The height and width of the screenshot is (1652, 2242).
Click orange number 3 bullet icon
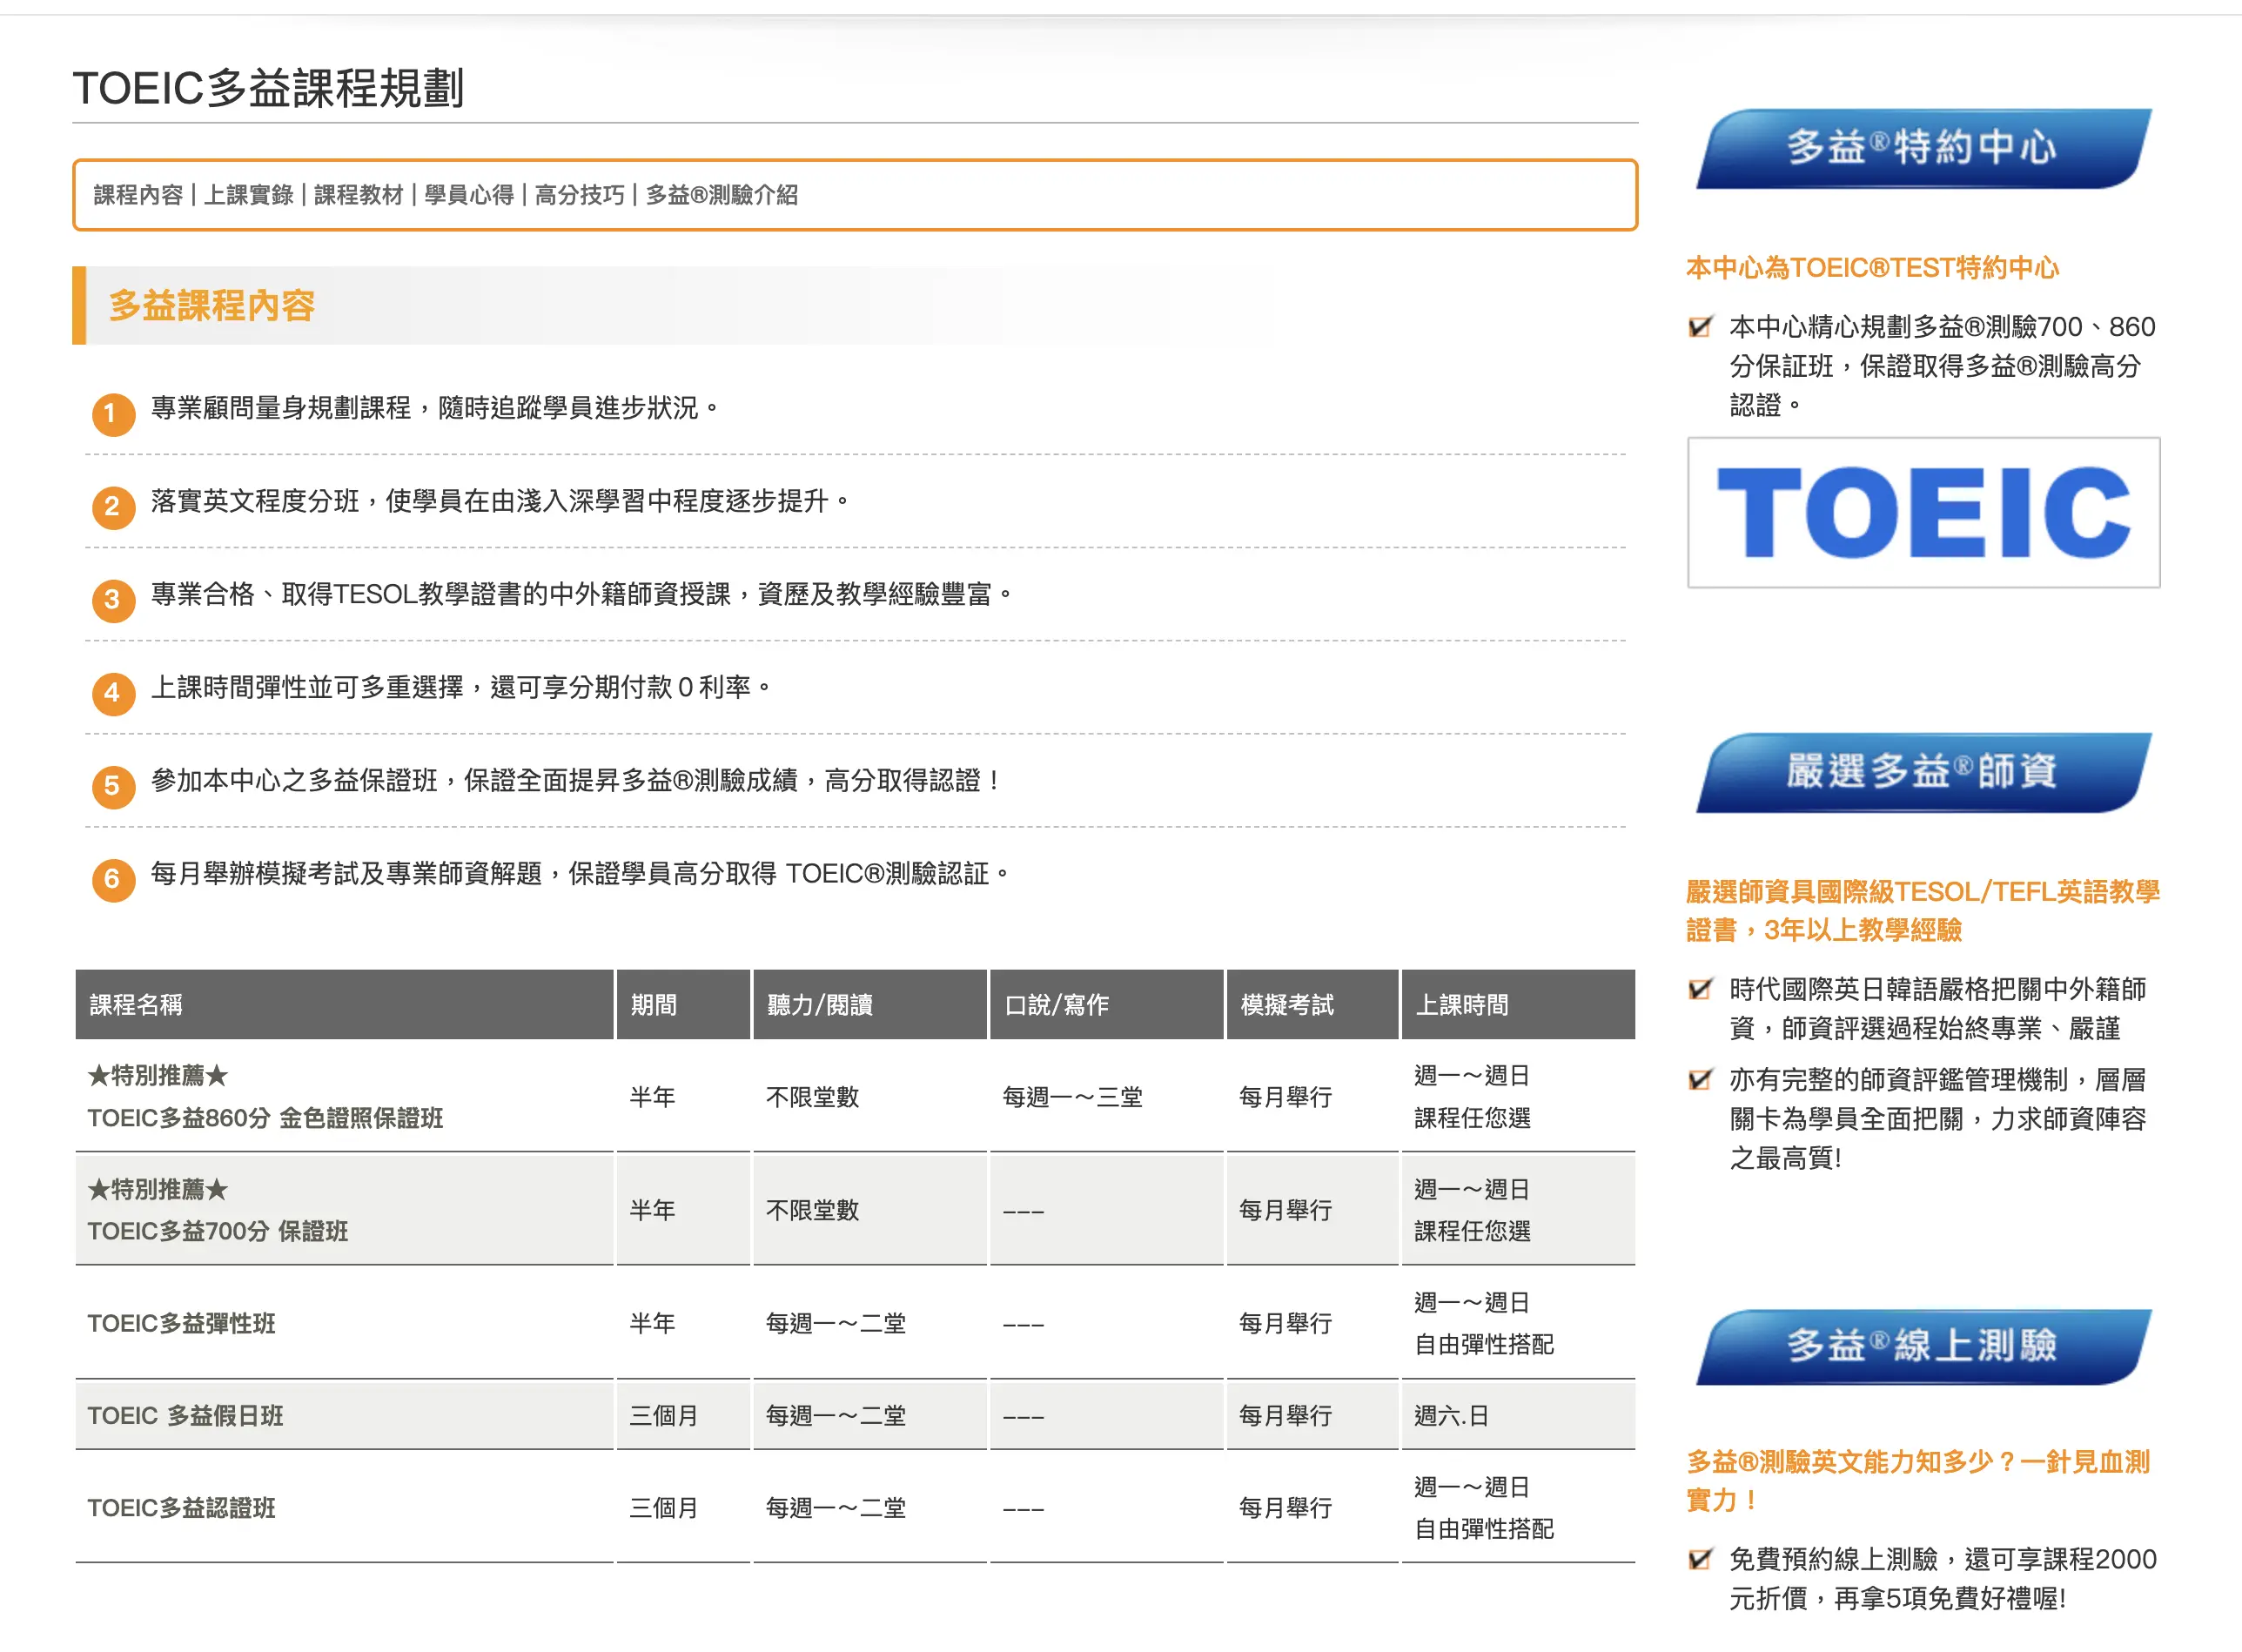coord(113,599)
